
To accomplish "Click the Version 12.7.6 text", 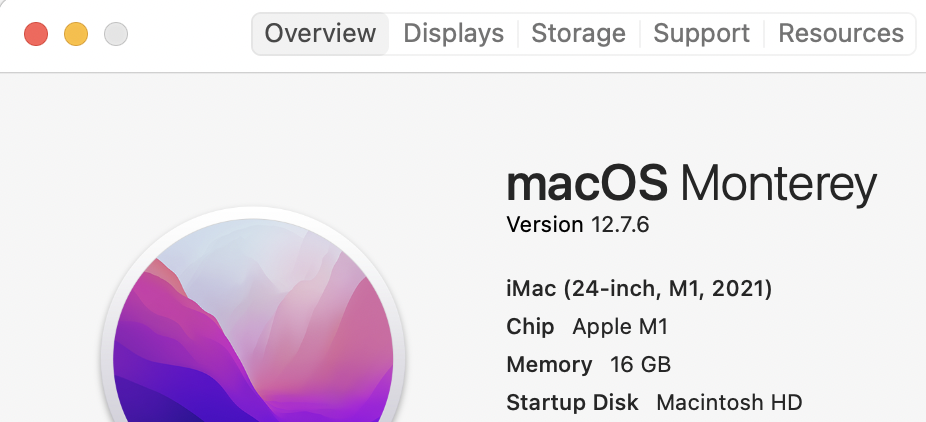I will (578, 225).
